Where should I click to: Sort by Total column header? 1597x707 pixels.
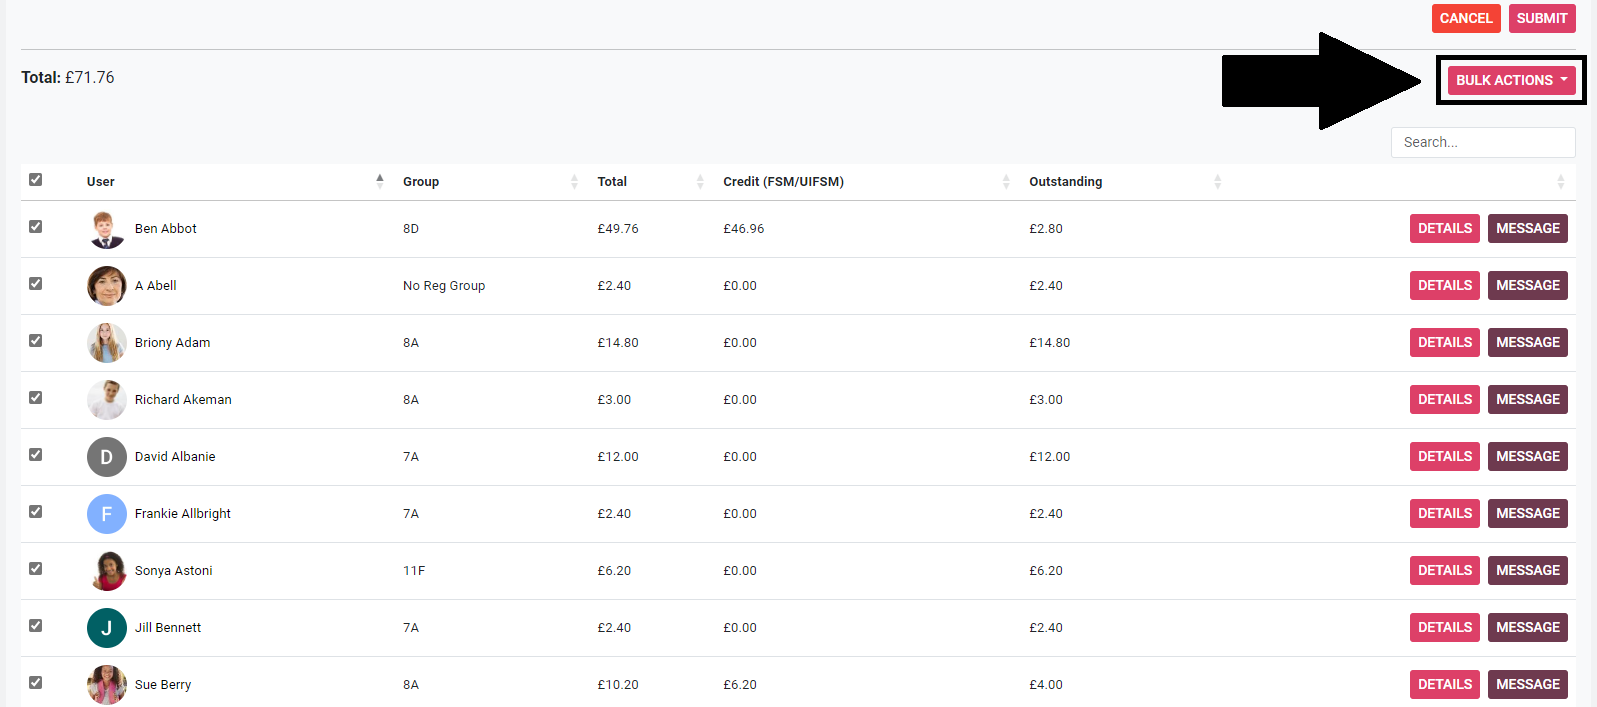612,182
